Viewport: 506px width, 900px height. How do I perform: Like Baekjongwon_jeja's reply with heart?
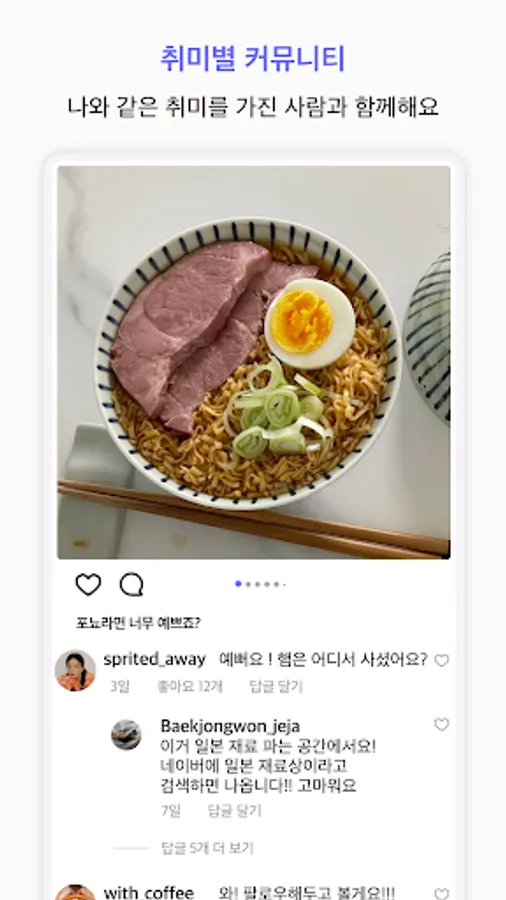[x=441, y=725]
